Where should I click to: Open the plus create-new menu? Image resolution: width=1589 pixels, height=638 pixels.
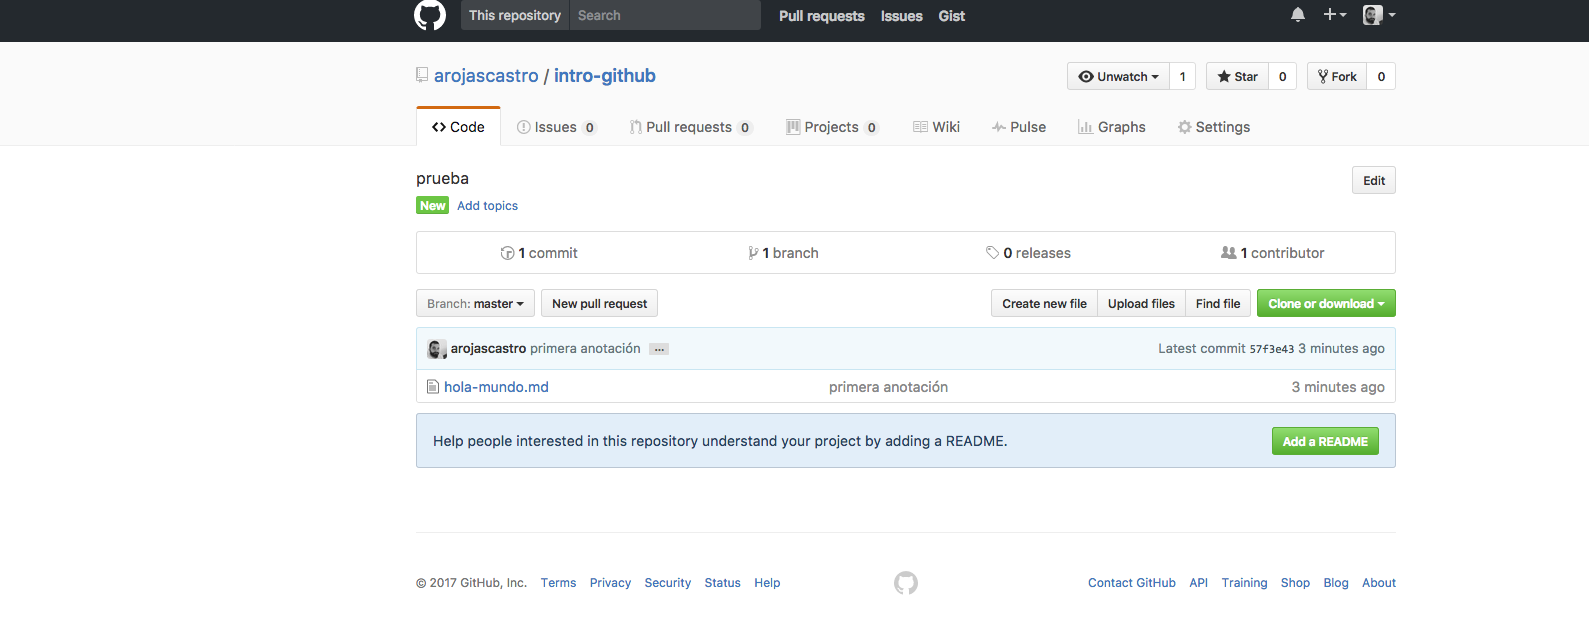1335,15
